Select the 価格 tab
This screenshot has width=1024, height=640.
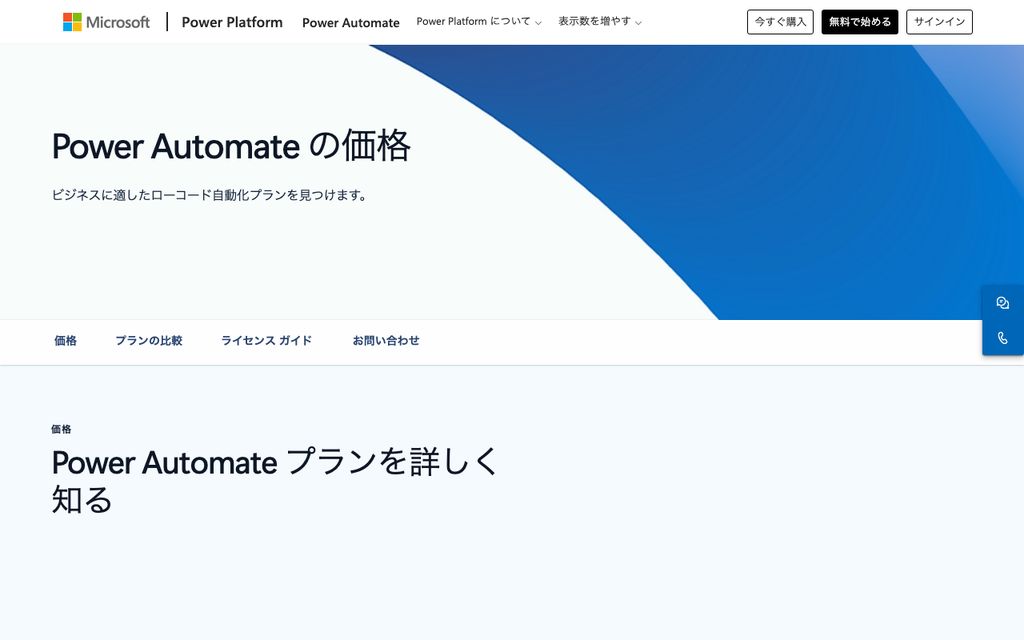point(65,340)
